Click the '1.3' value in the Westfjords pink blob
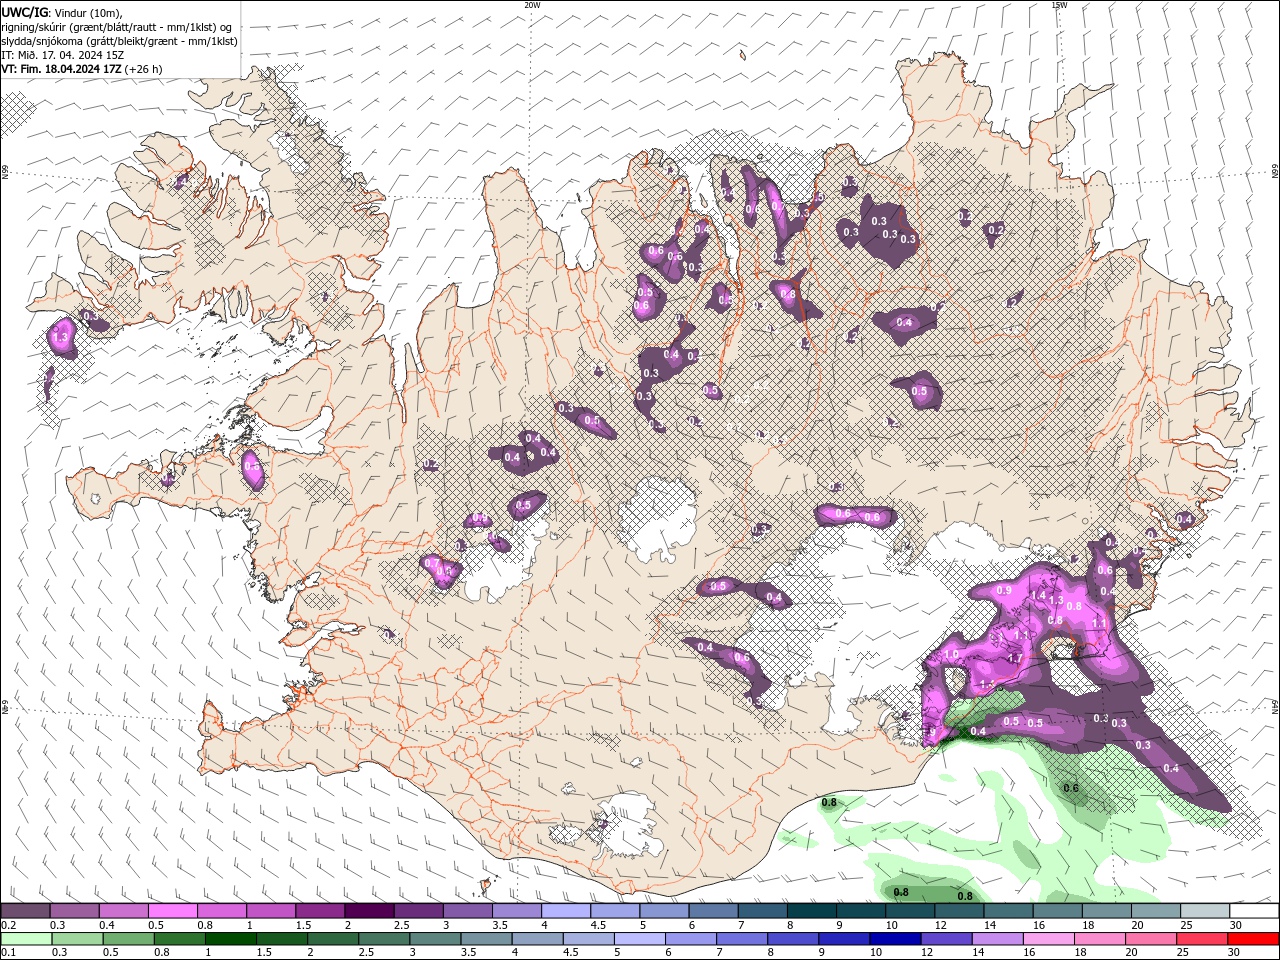Screen dimensions: 1280x960 tap(61, 339)
